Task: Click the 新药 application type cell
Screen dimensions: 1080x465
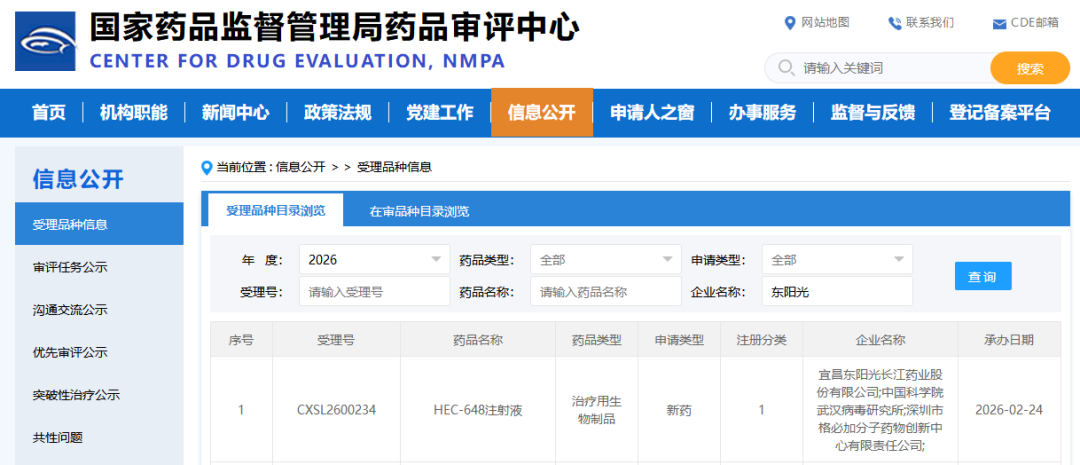Action: [x=679, y=410]
